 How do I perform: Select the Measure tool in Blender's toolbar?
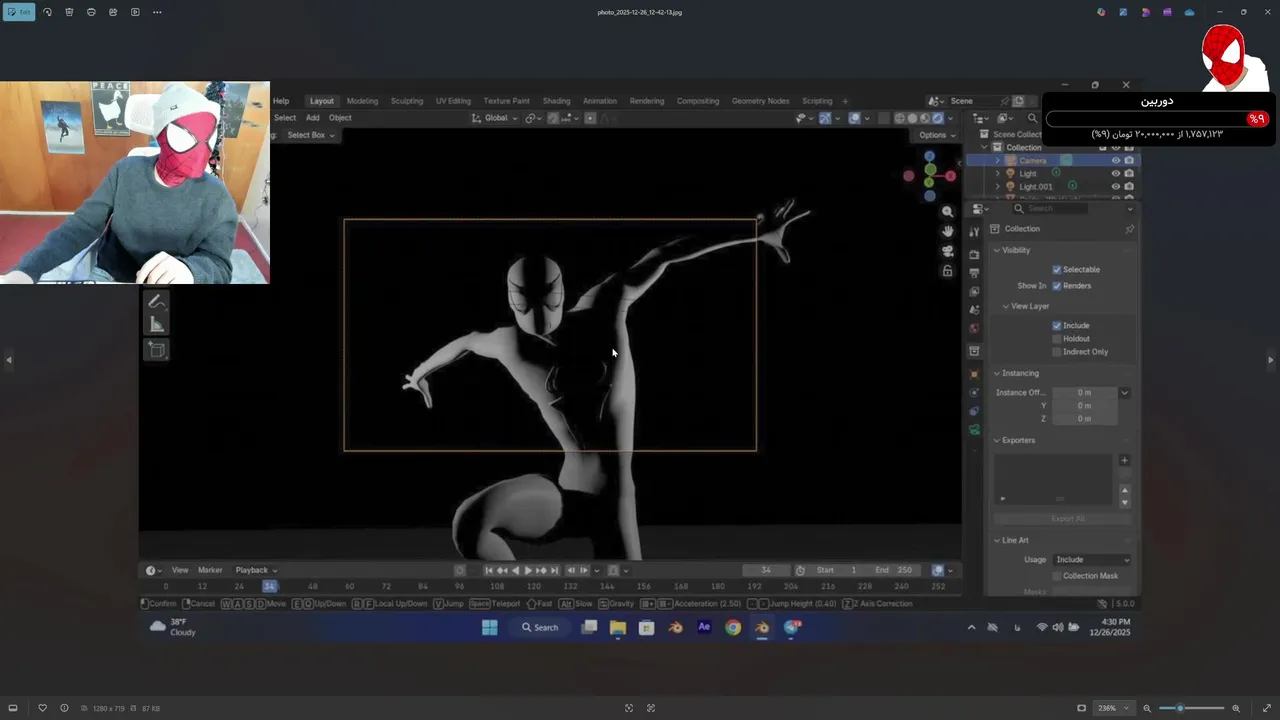(x=156, y=324)
